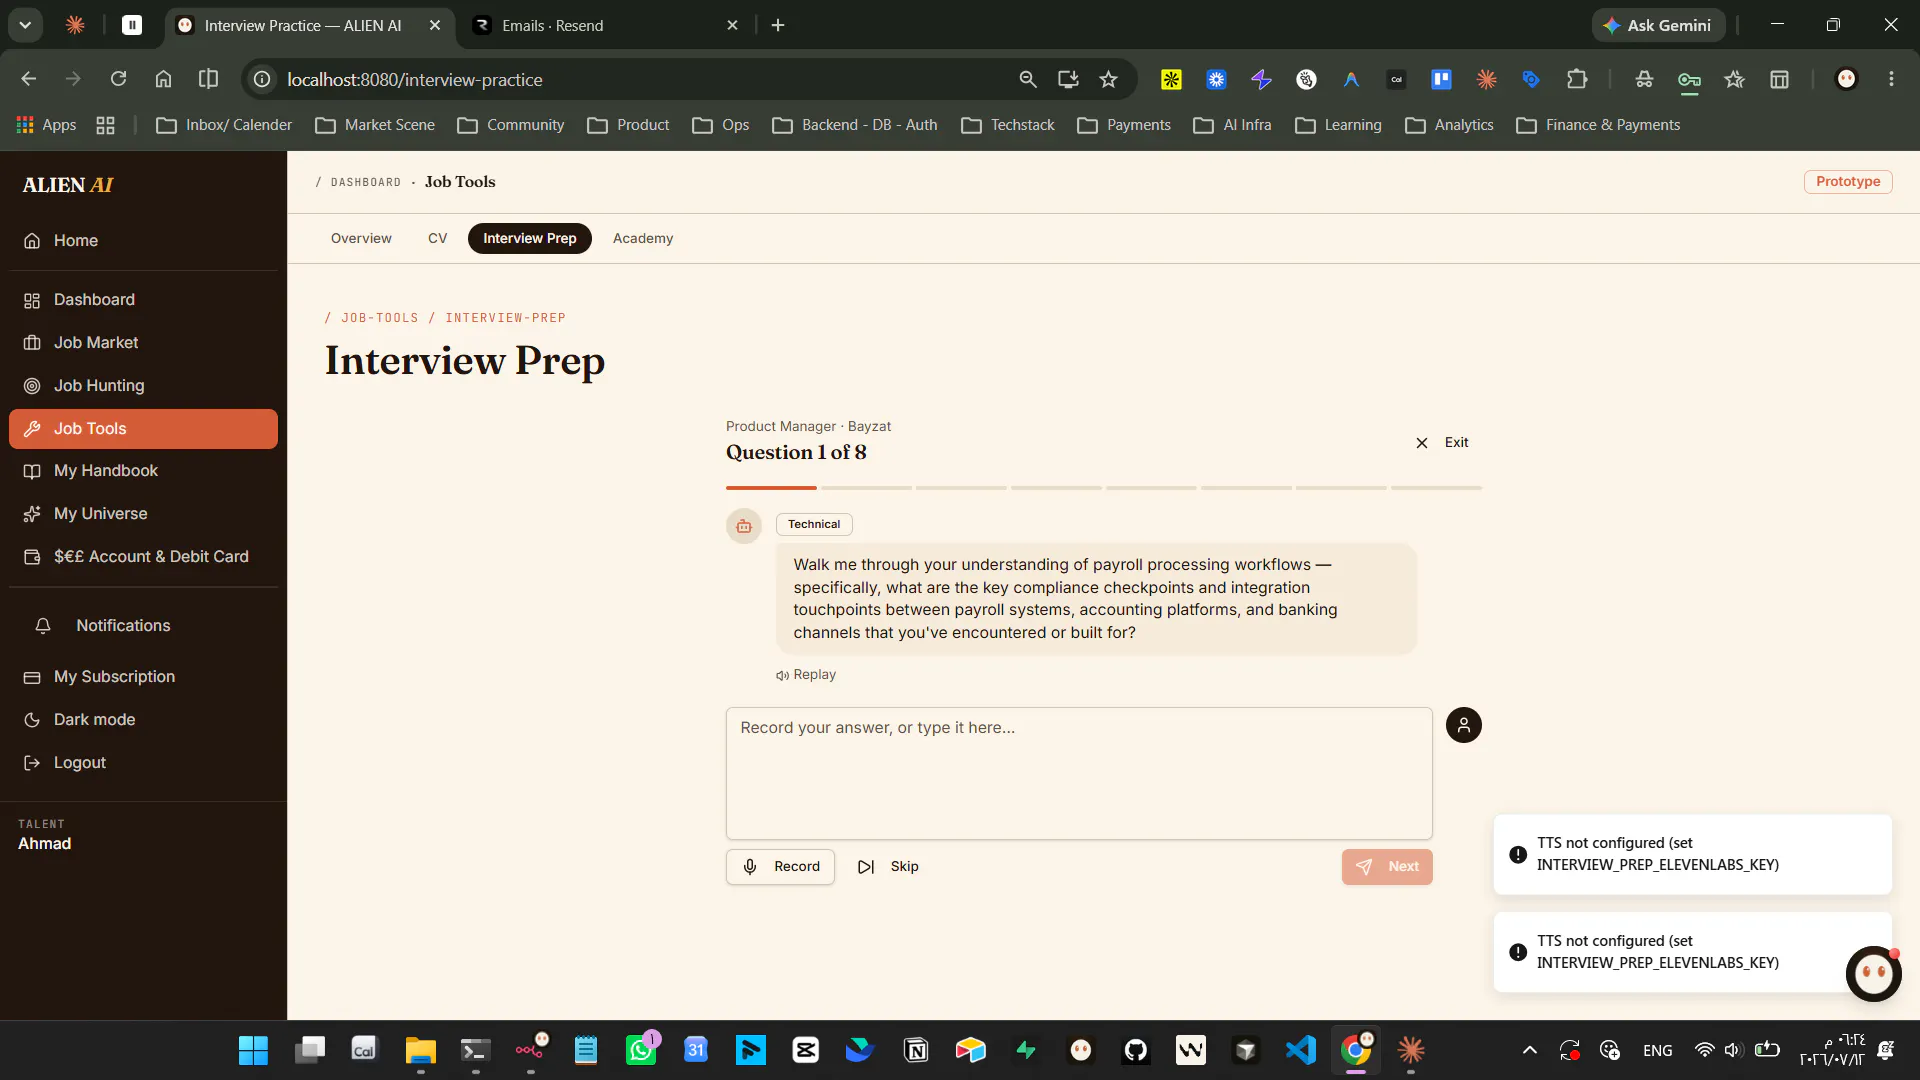Open the Product bookmarks folder
This screenshot has width=1920, height=1080.
click(628, 126)
